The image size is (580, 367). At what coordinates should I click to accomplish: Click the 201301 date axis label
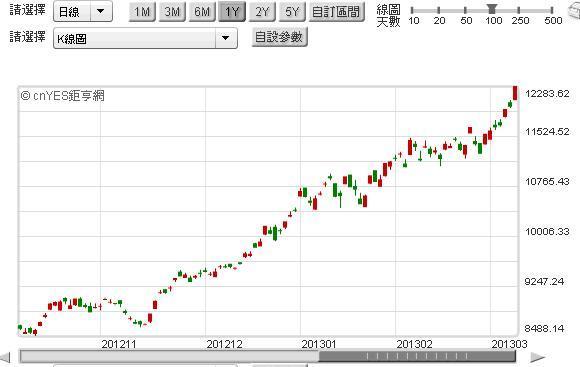[x=319, y=344]
